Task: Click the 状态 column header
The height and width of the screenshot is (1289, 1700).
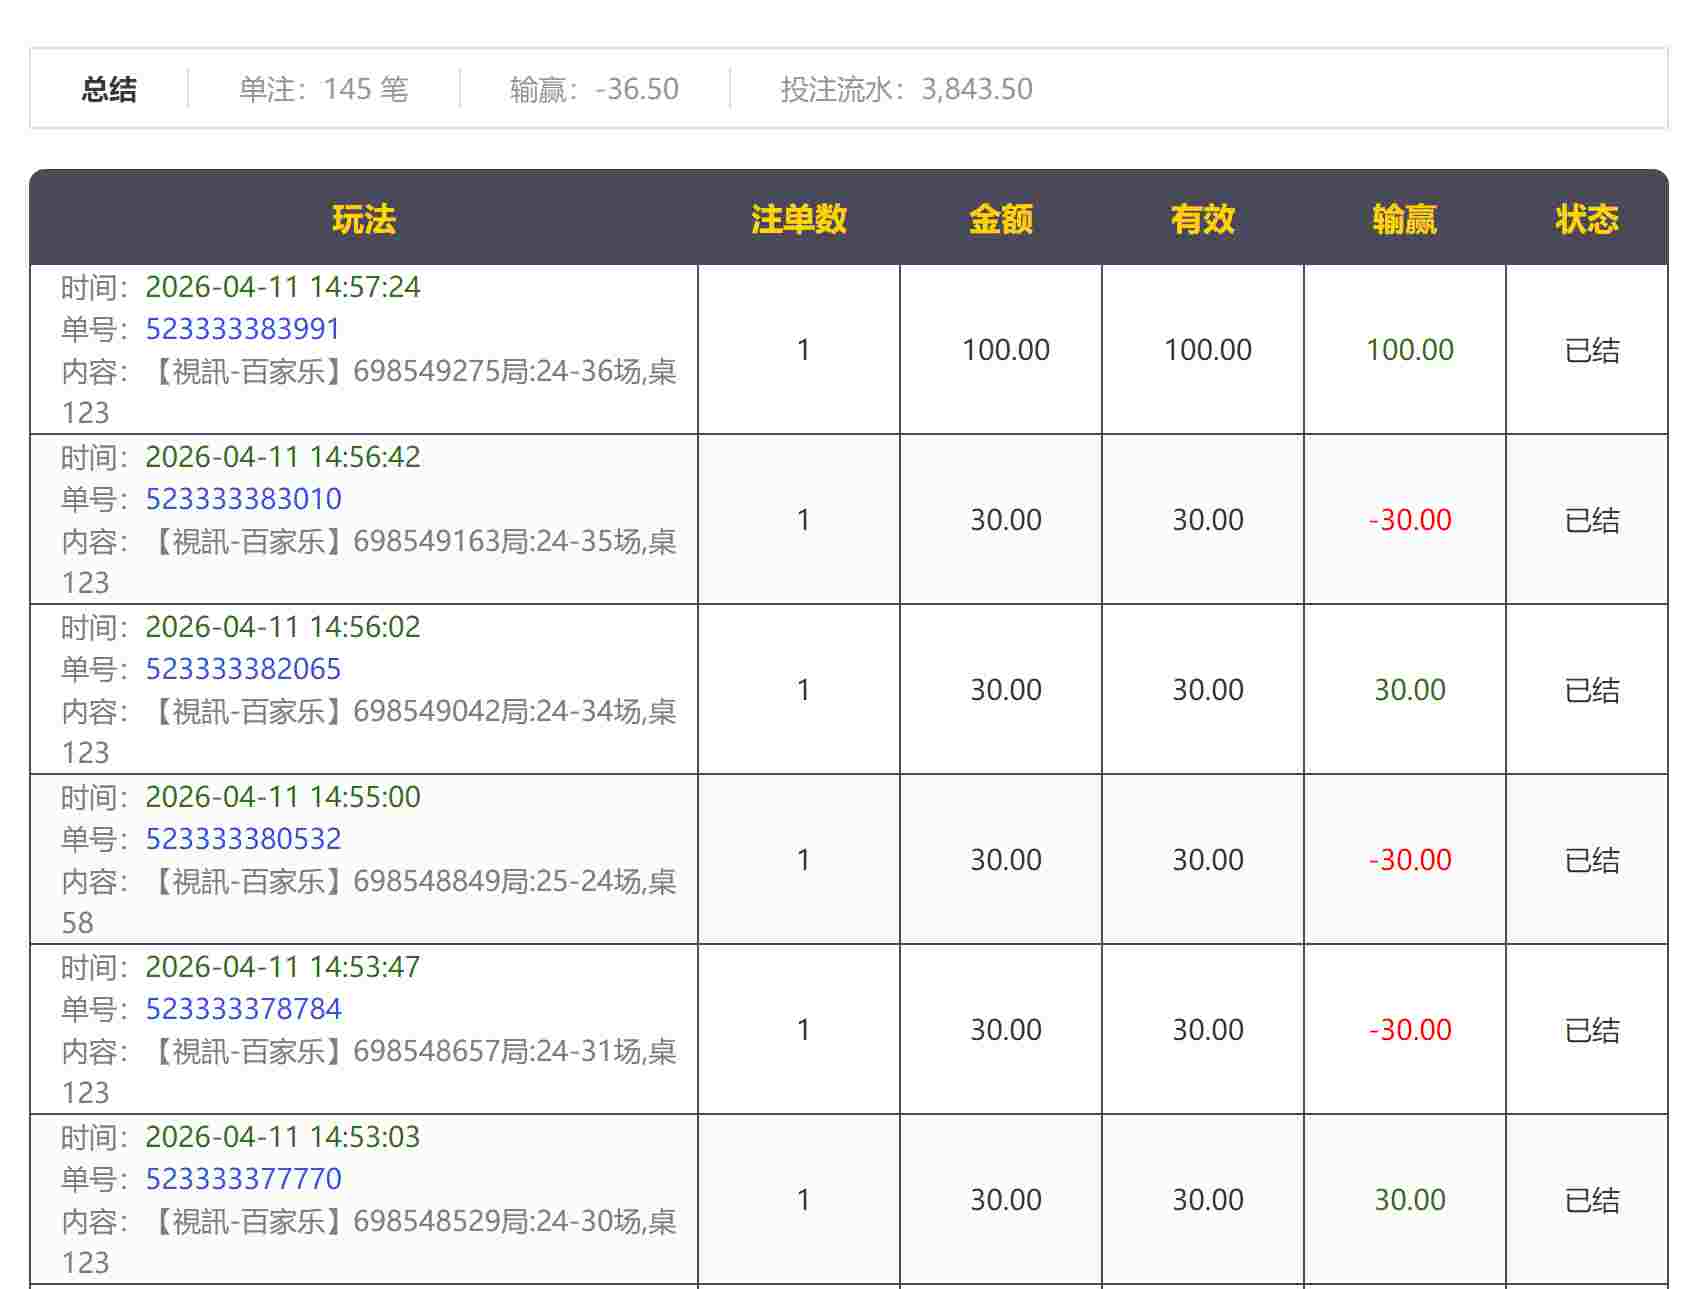Action: [x=1587, y=219]
